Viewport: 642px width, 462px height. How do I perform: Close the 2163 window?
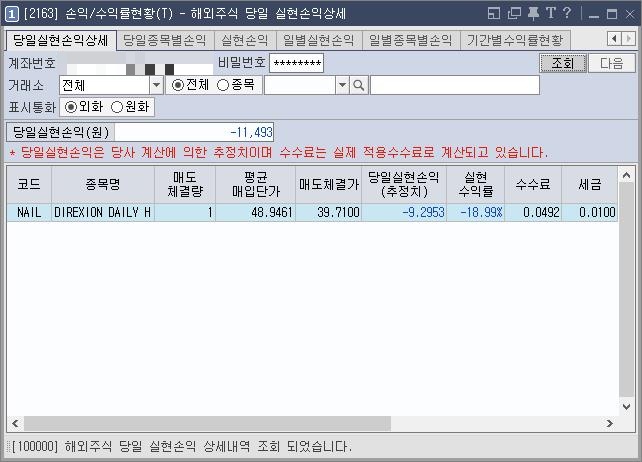pos(630,14)
